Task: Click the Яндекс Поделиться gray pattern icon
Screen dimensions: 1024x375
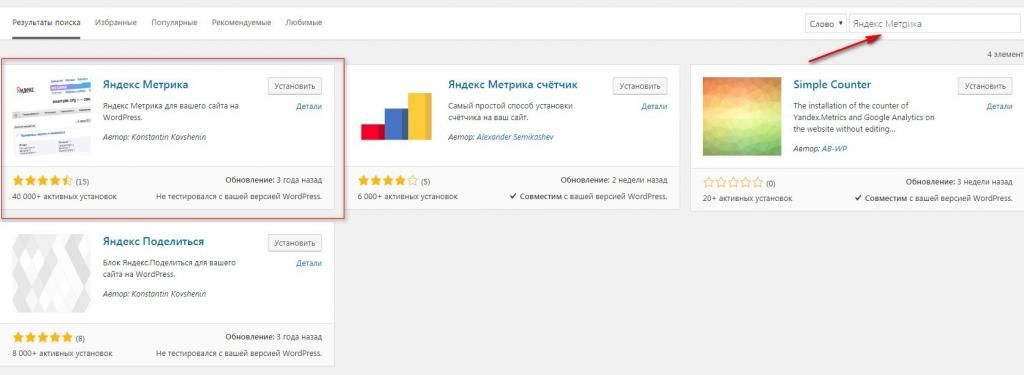Action: click(x=52, y=273)
